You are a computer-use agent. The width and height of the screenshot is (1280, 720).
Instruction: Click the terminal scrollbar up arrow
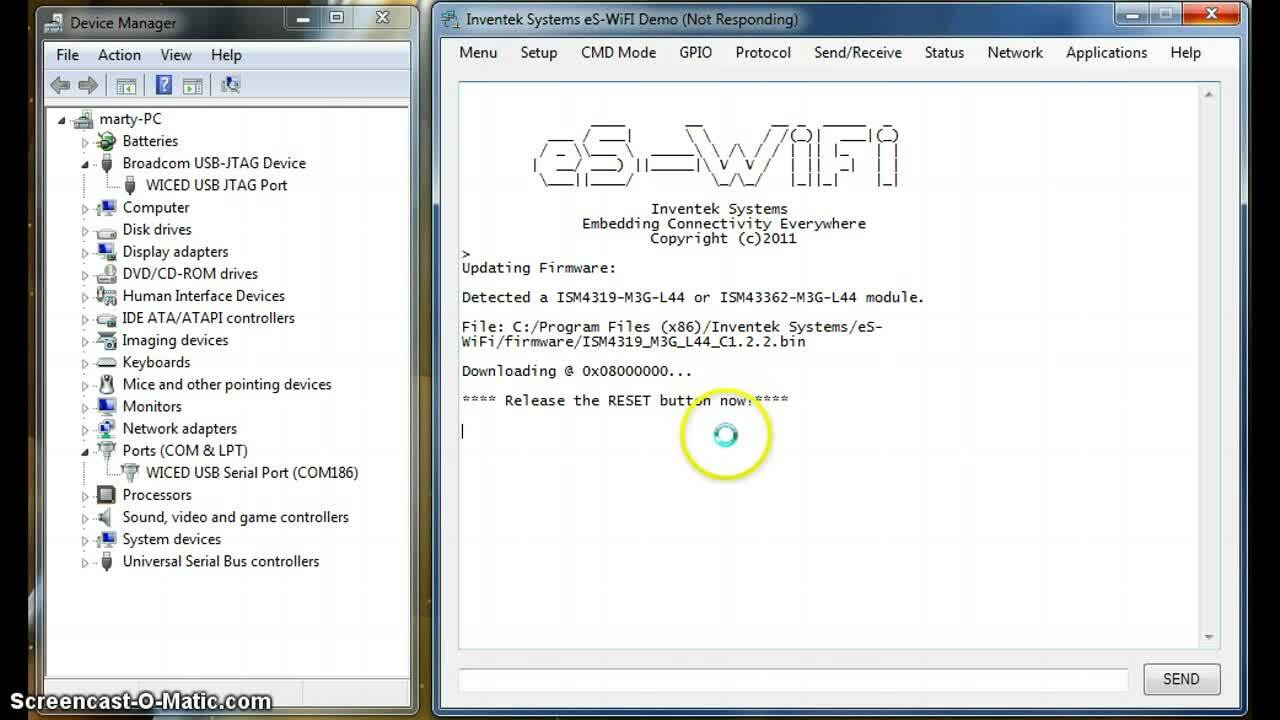pyautogui.click(x=1209, y=94)
